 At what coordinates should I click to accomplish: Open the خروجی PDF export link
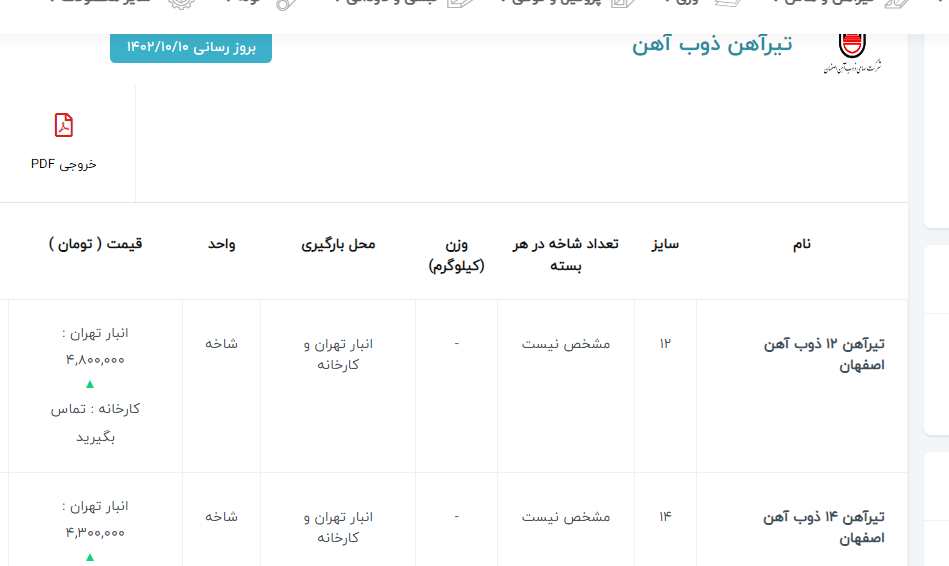click(x=64, y=164)
